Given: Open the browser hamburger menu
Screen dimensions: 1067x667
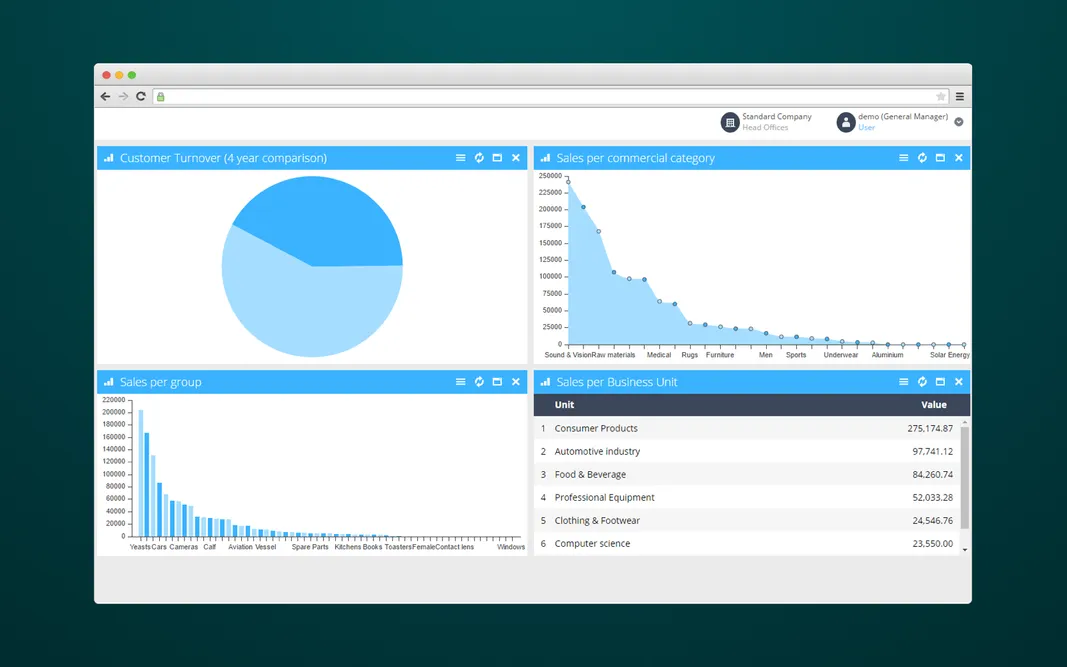Looking at the screenshot, I should [959, 96].
